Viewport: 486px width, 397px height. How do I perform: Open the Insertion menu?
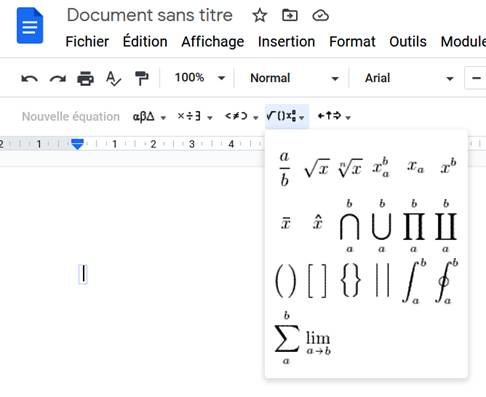[x=286, y=42]
